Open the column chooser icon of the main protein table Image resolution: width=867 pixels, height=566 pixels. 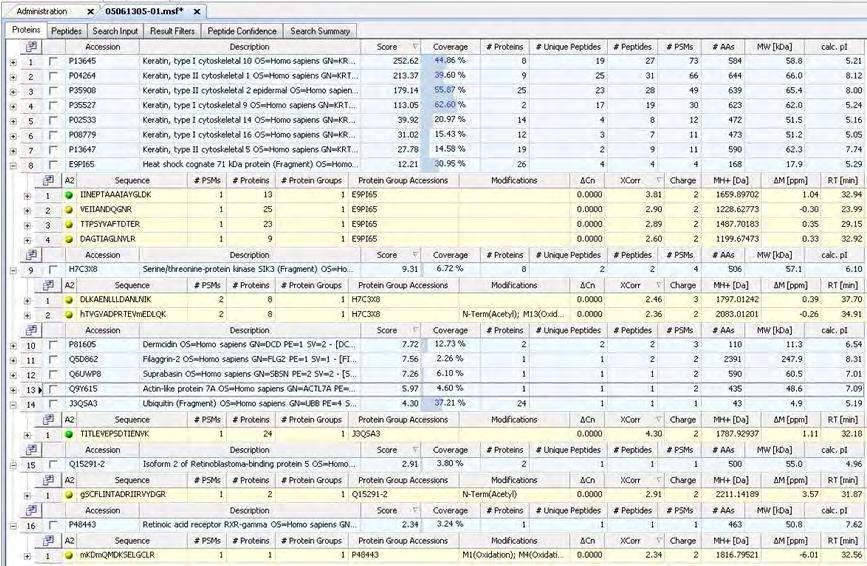[x=32, y=47]
